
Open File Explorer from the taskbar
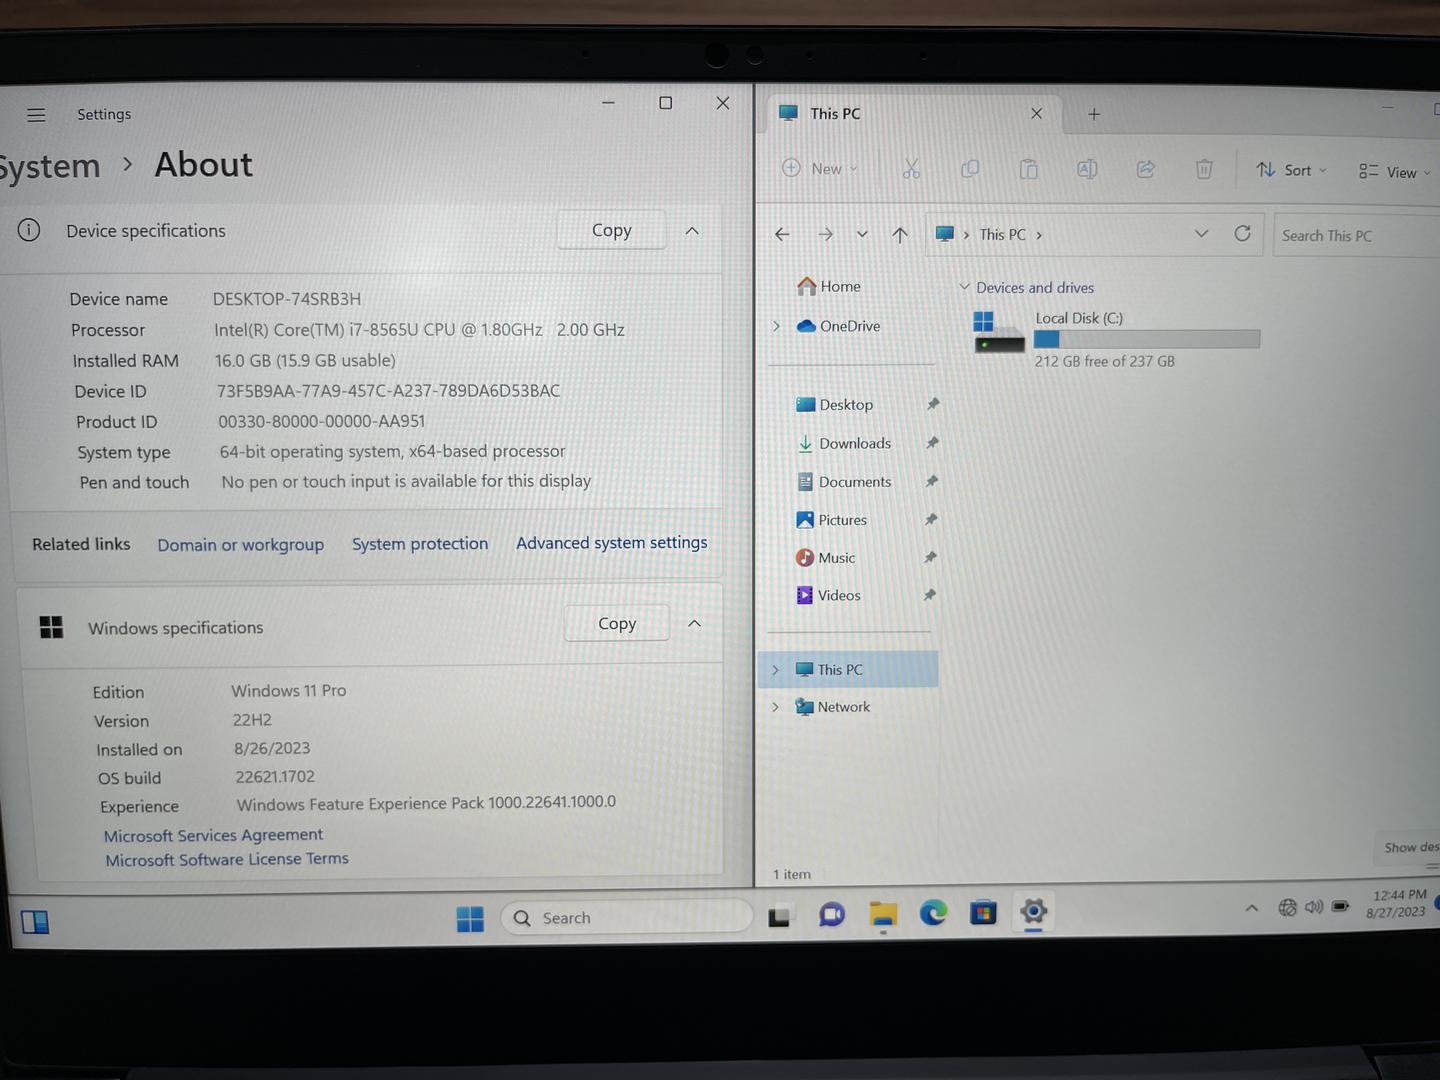883,914
